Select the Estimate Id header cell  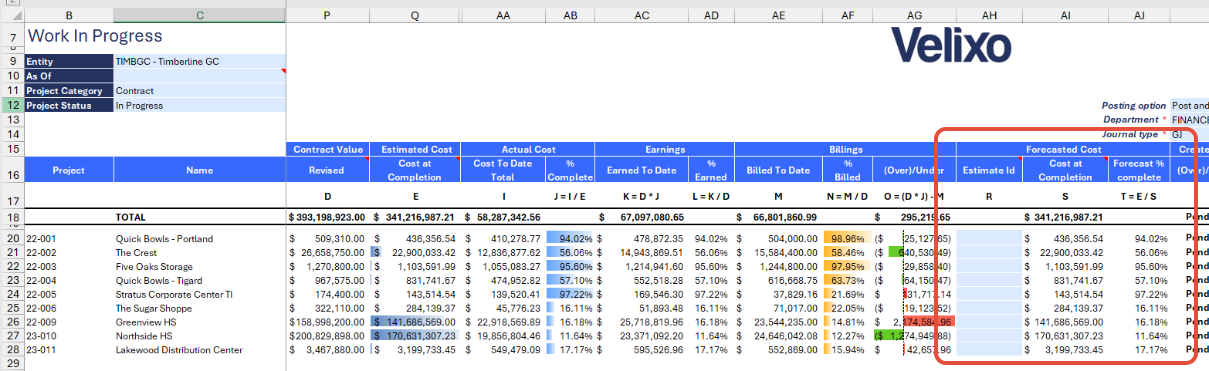(989, 170)
